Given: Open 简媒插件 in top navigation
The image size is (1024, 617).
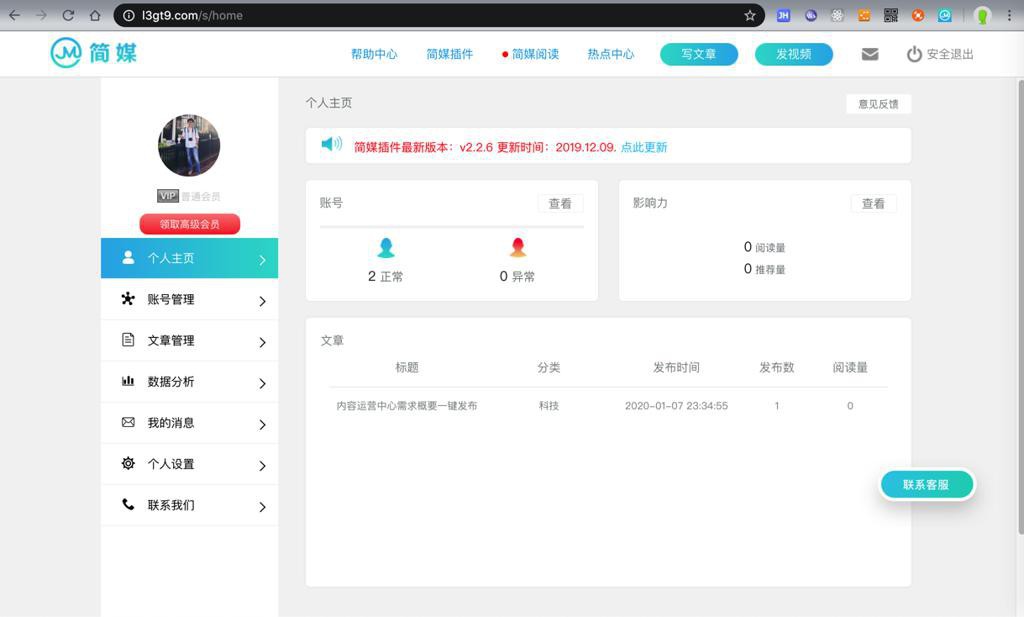Looking at the screenshot, I should 449,54.
